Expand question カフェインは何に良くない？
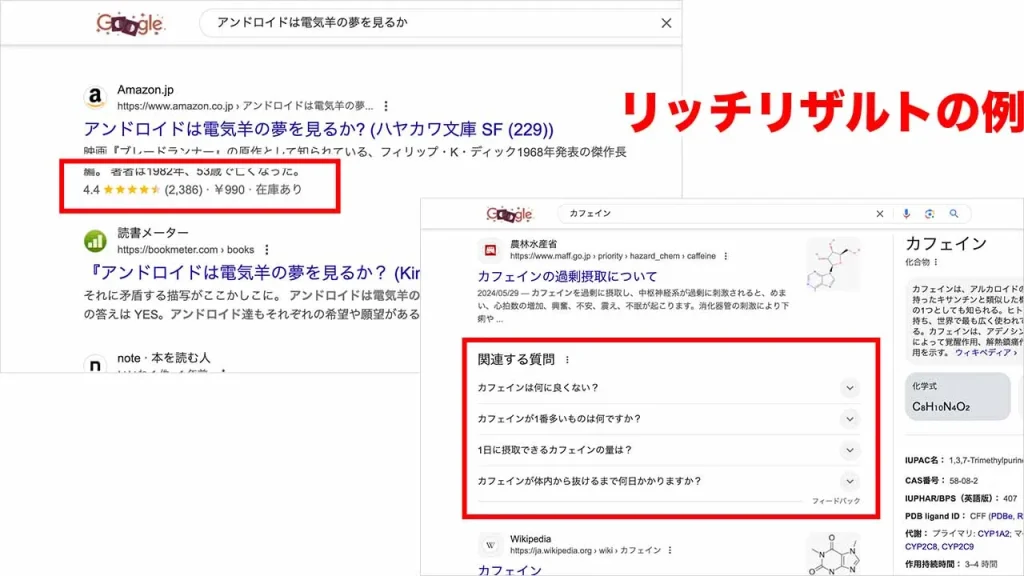This screenshot has width=1024, height=576. coord(849,388)
